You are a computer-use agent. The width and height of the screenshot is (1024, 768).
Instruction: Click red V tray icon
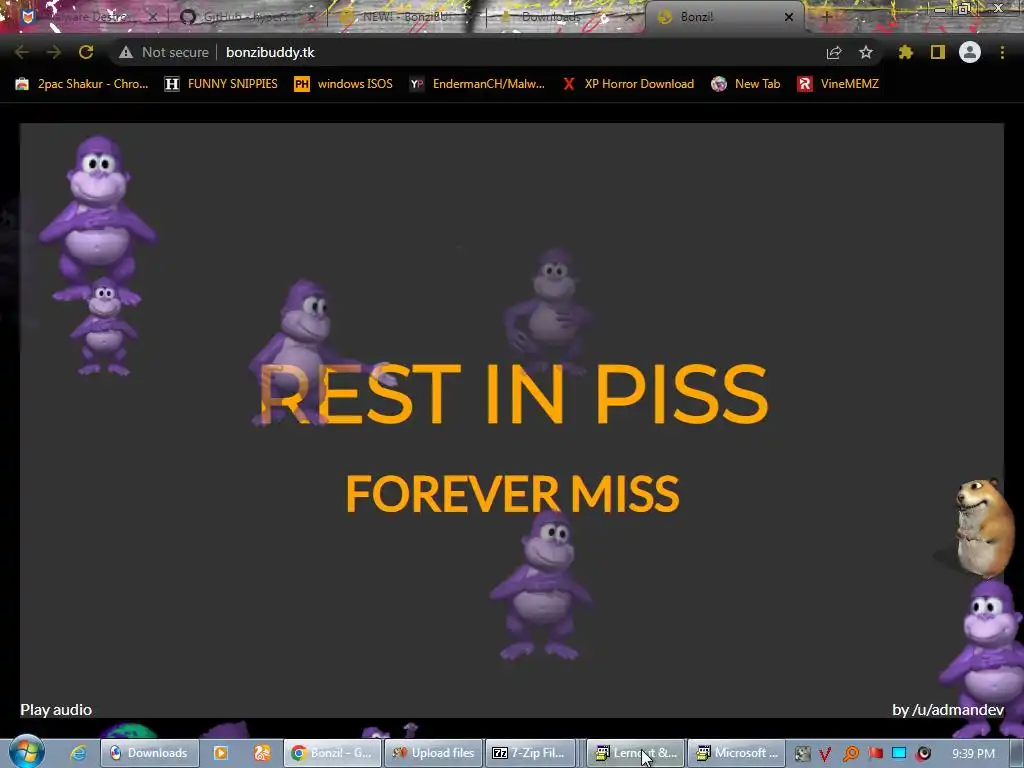[x=825, y=754]
